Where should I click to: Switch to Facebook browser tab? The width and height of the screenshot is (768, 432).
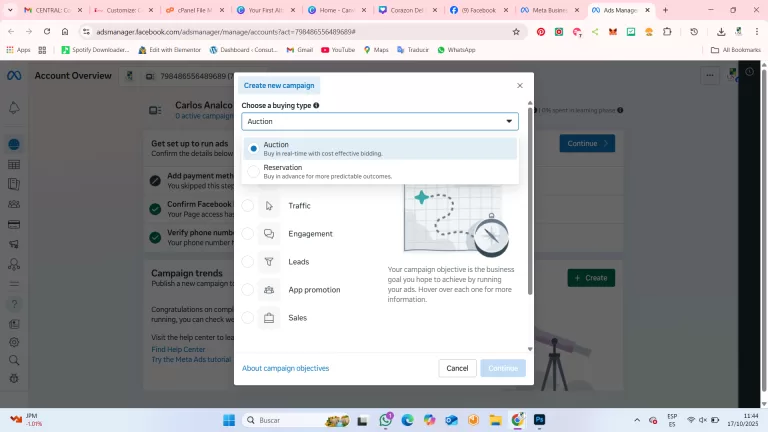click(x=478, y=10)
